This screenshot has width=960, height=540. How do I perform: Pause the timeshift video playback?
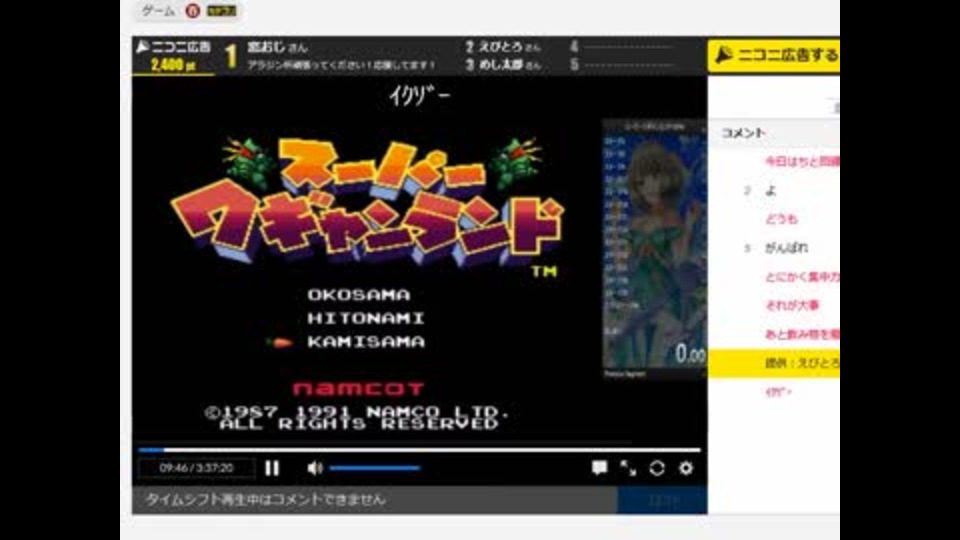point(272,468)
